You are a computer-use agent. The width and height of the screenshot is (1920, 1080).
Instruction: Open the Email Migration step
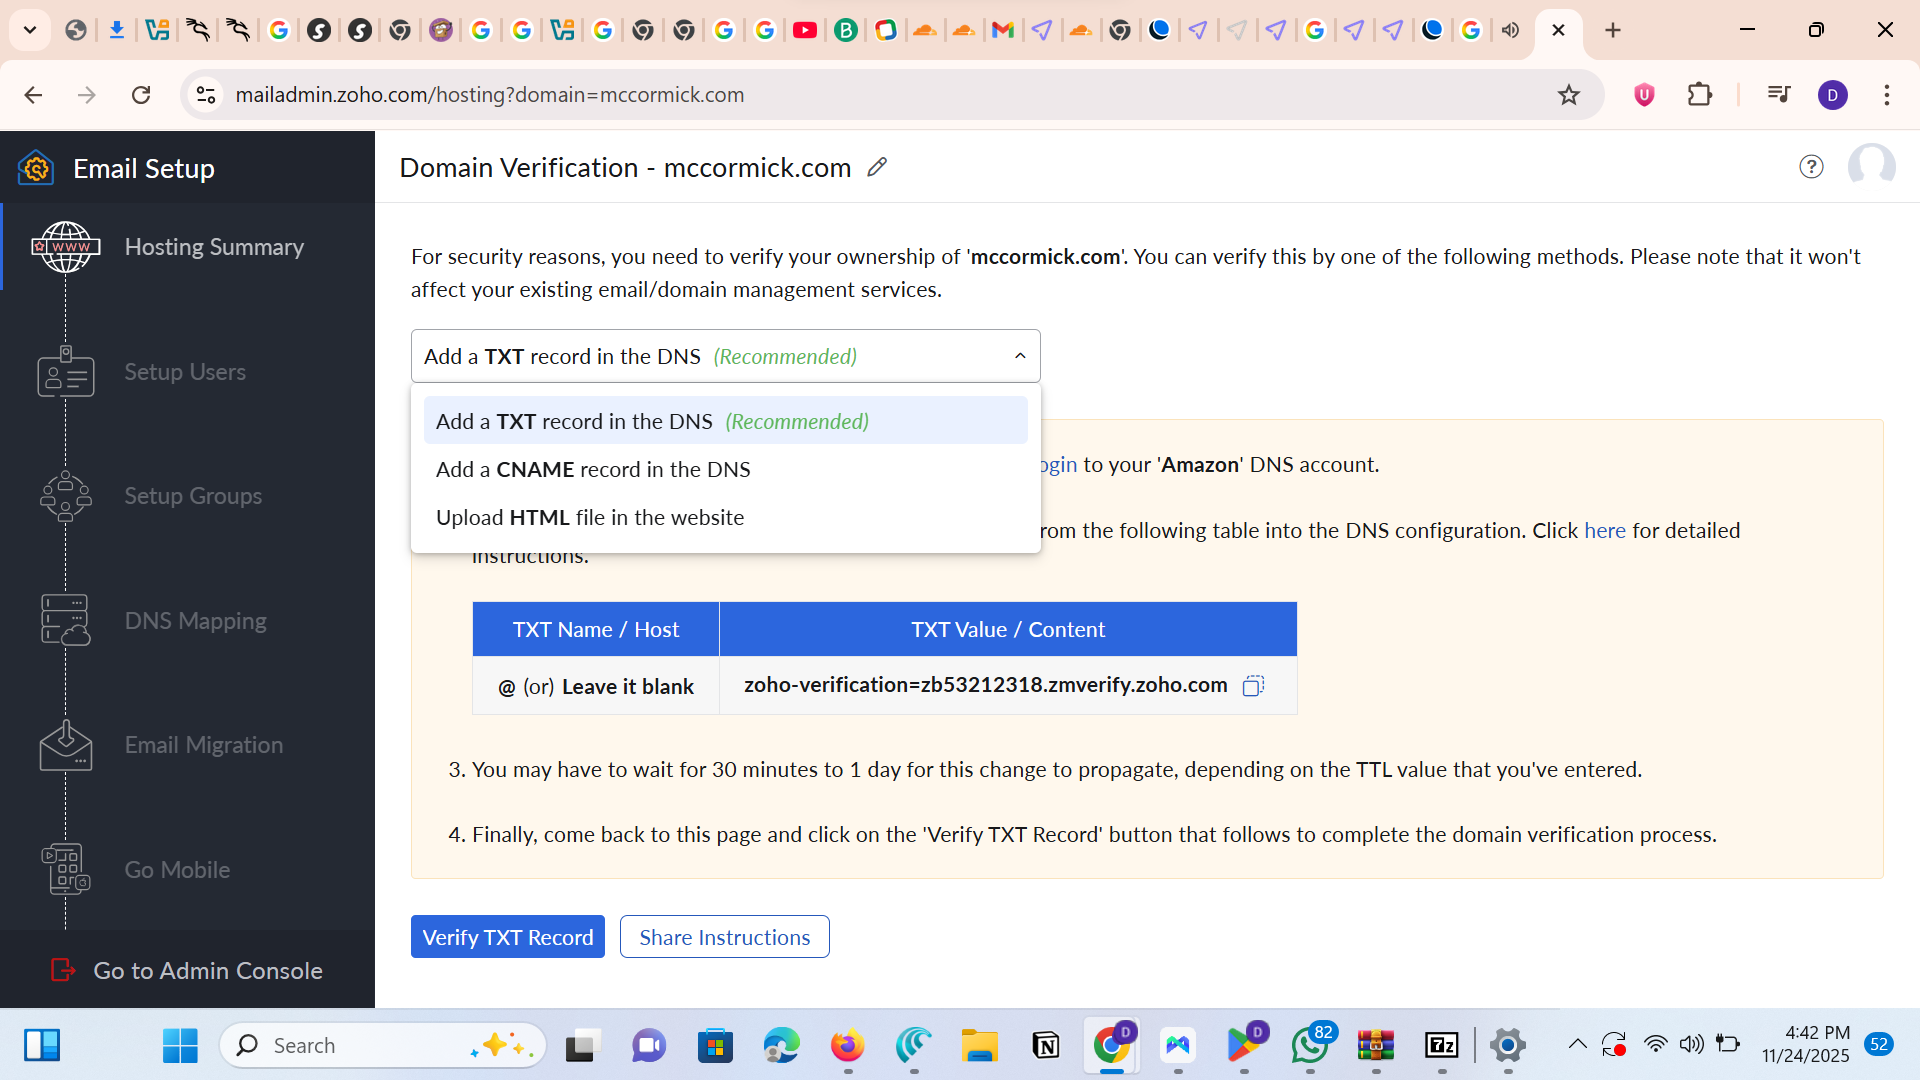pyautogui.click(x=188, y=745)
